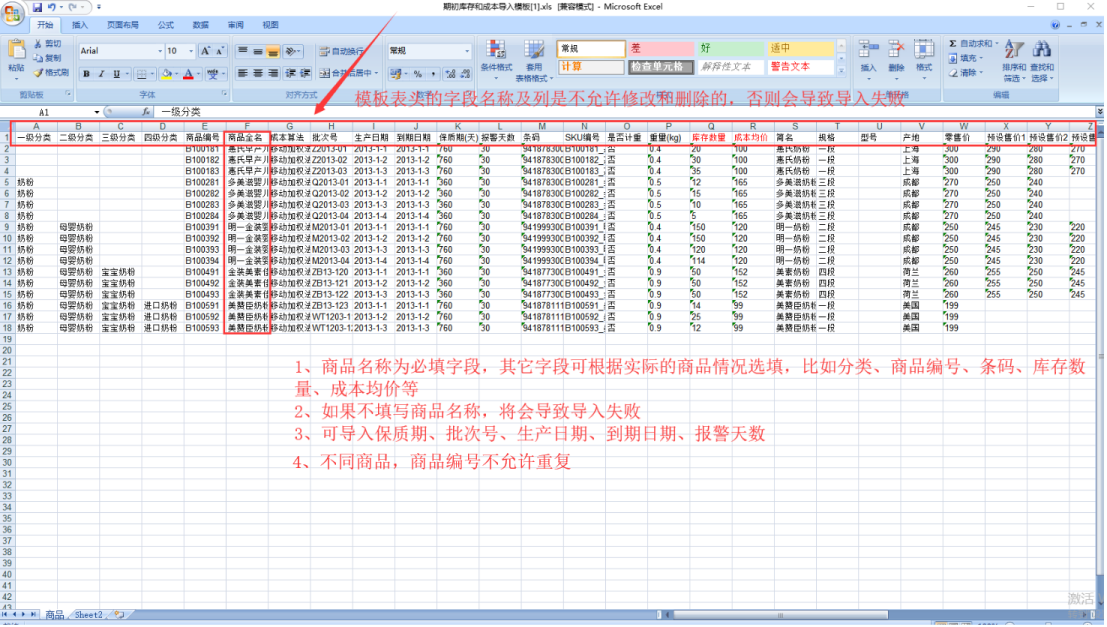Increase font size with large A icon

tap(205, 51)
